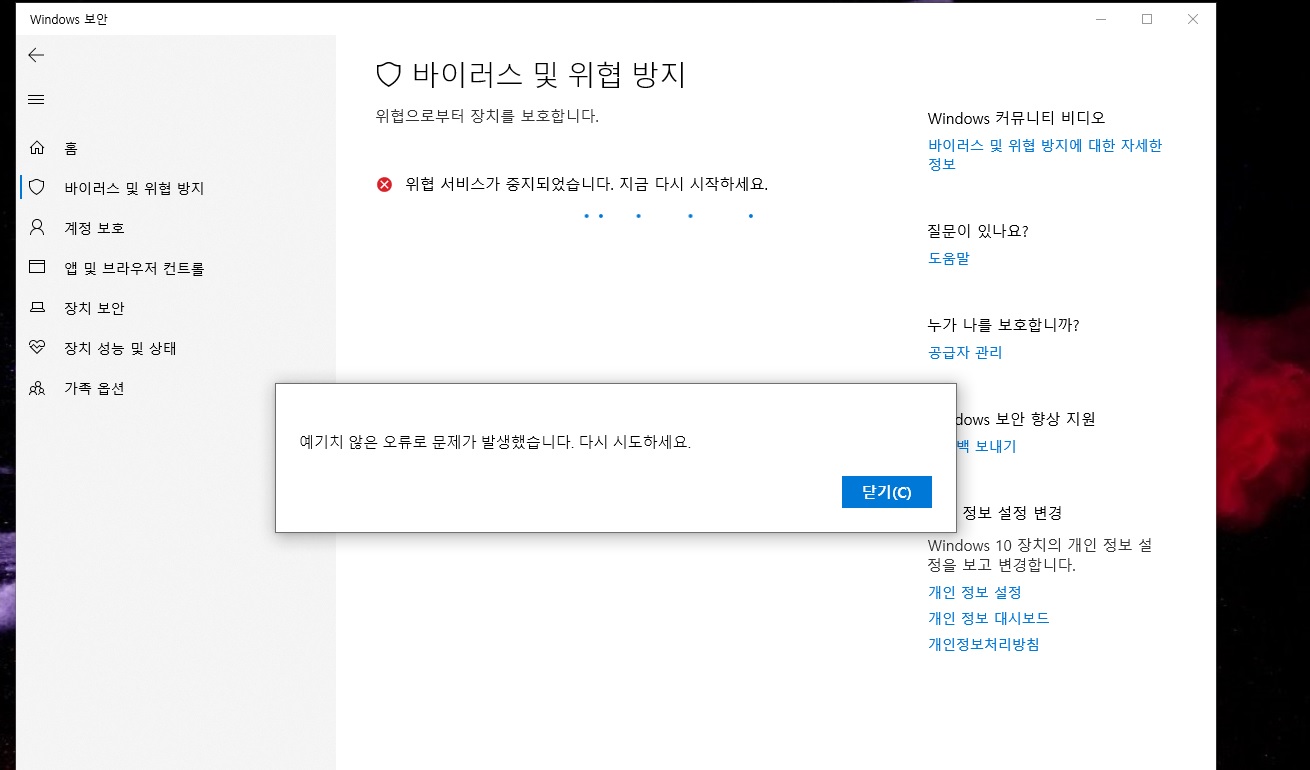
Task: Open the 바이러스 및 위협 방지에 대한 자세한 정보 link
Action: (1045, 154)
